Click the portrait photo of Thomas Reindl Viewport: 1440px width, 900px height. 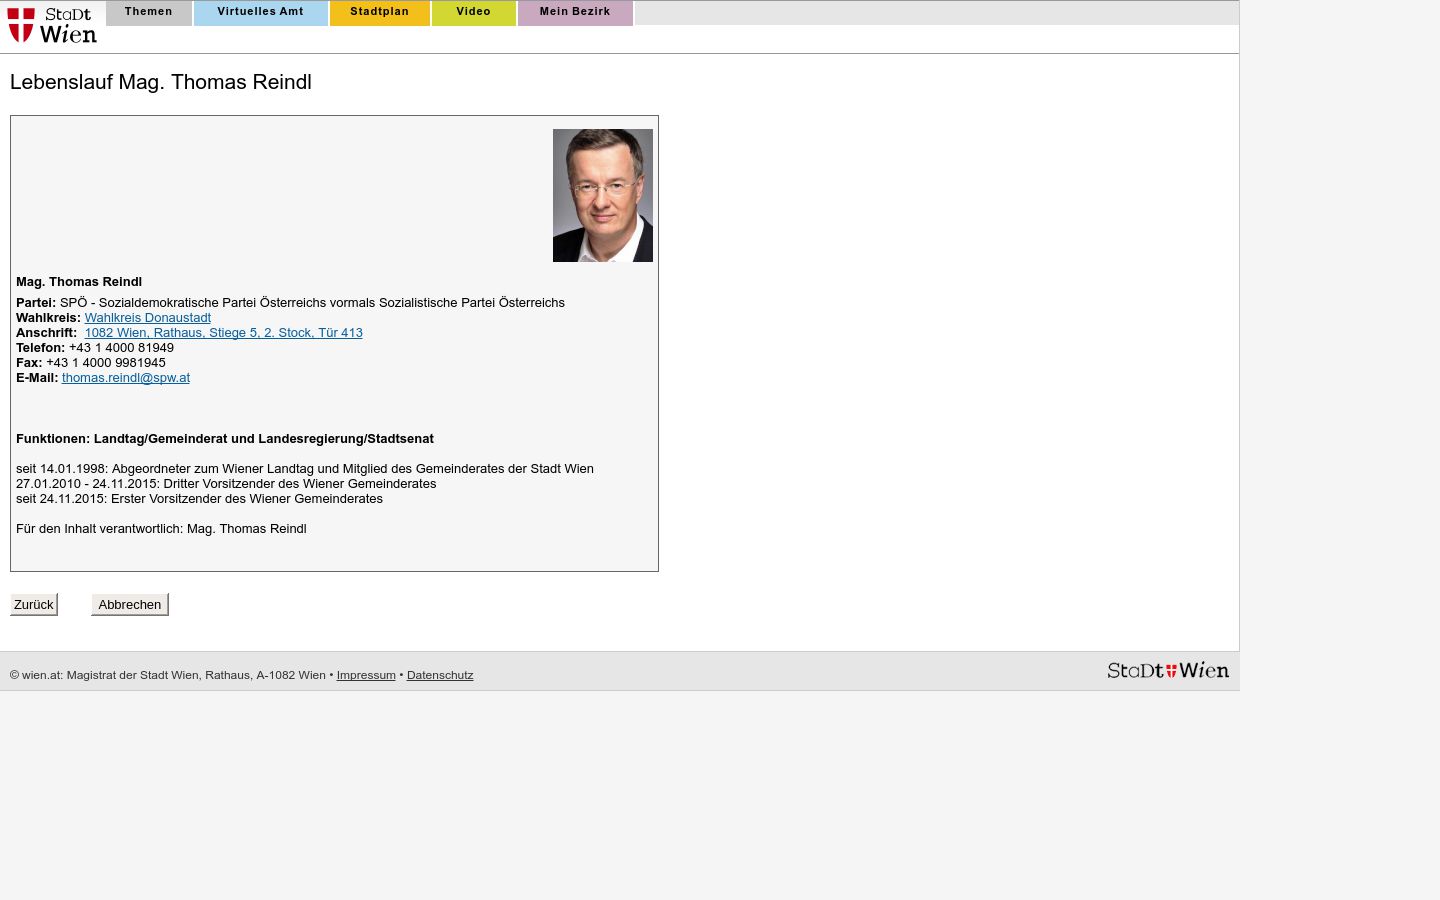(603, 195)
